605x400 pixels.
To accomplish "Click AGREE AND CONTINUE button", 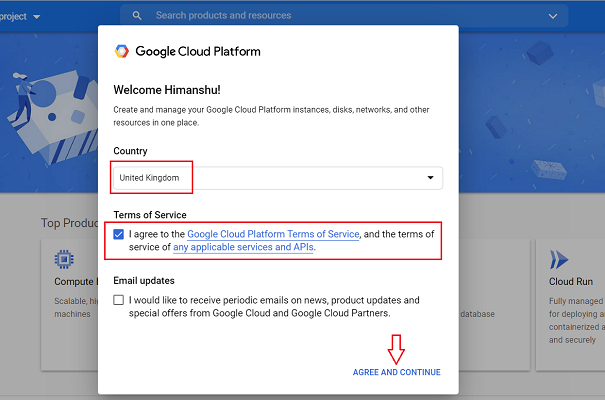I will [x=397, y=372].
